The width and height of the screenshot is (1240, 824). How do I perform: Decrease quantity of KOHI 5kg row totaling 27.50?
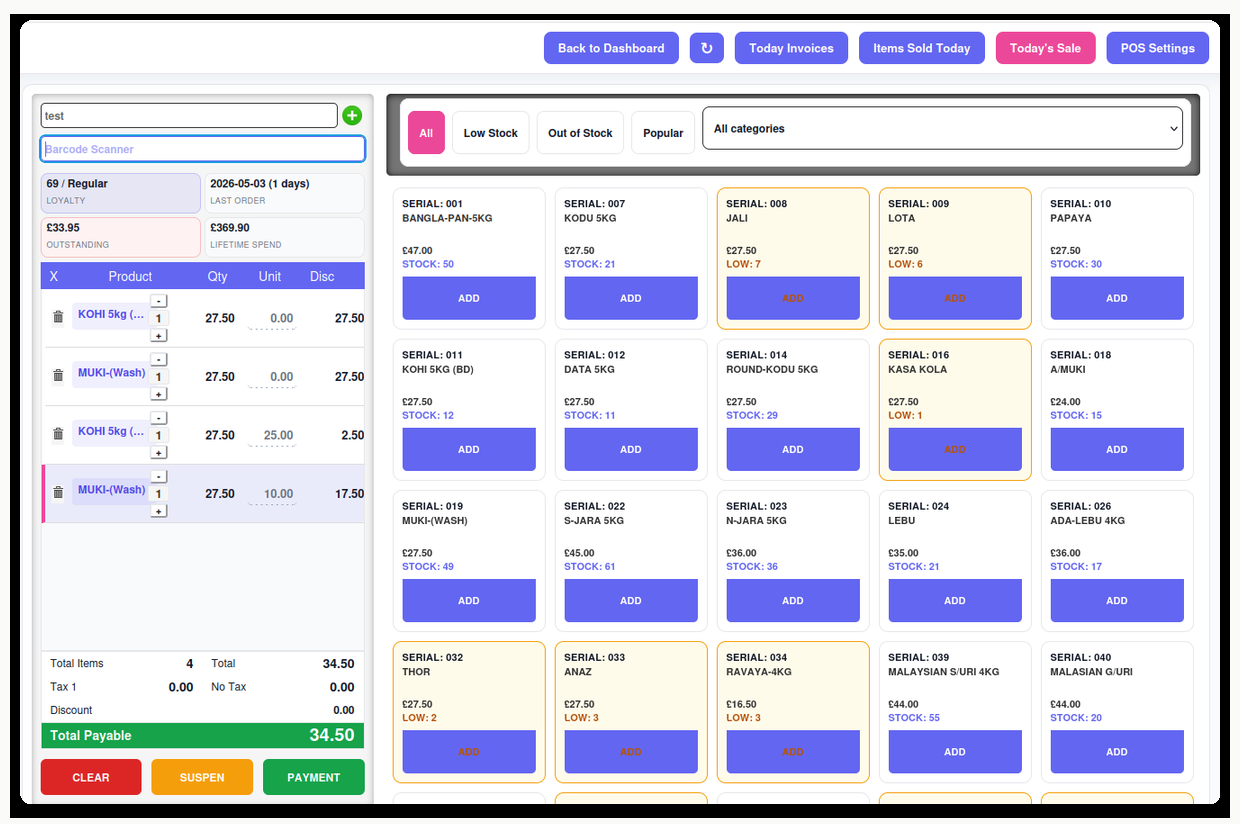tap(159, 301)
